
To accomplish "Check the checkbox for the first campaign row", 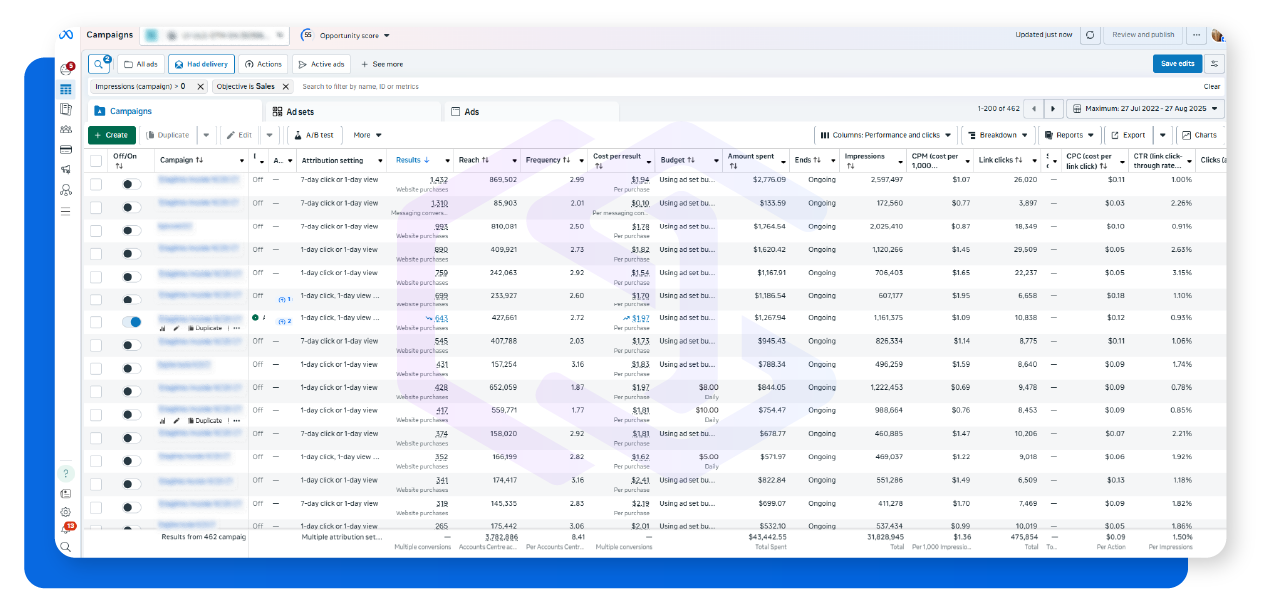I will click(x=96, y=184).
